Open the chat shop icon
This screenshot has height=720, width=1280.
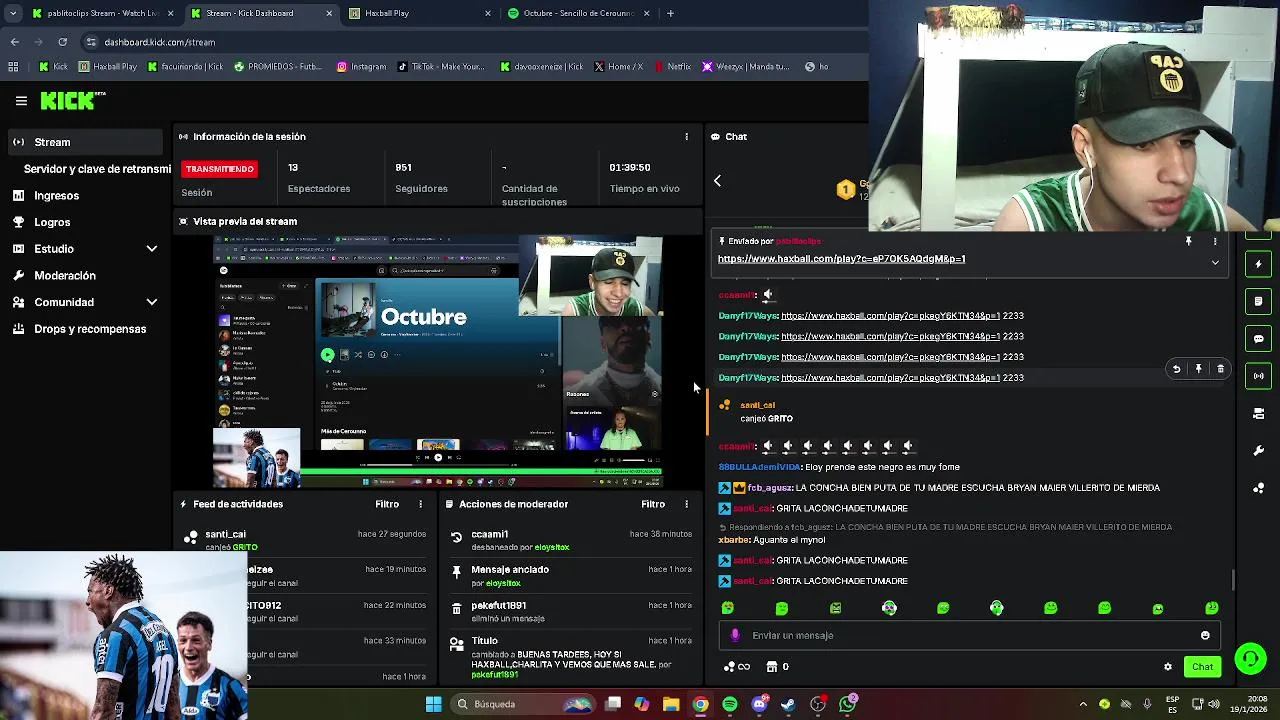(771, 667)
